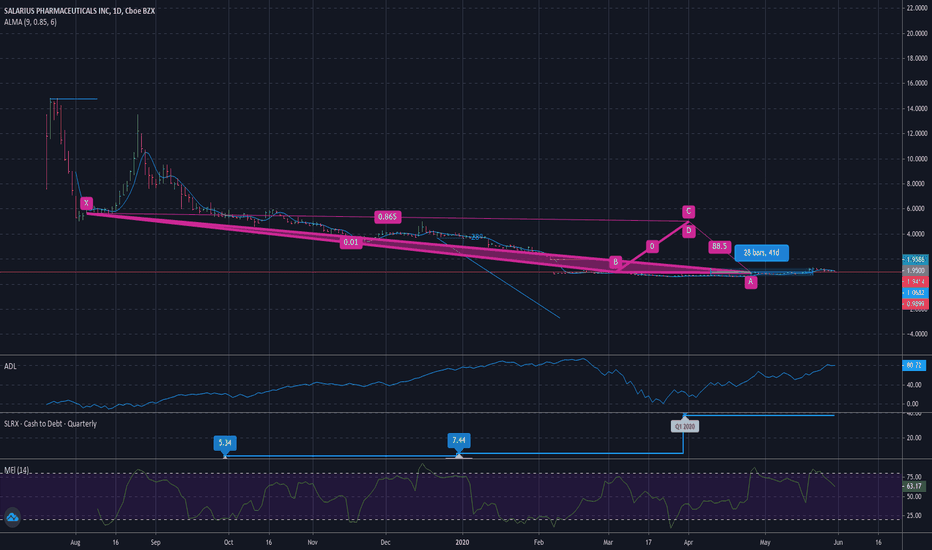Click the blue '28 bars, 41d' measurement label
The image size is (932, 550).
761,253
